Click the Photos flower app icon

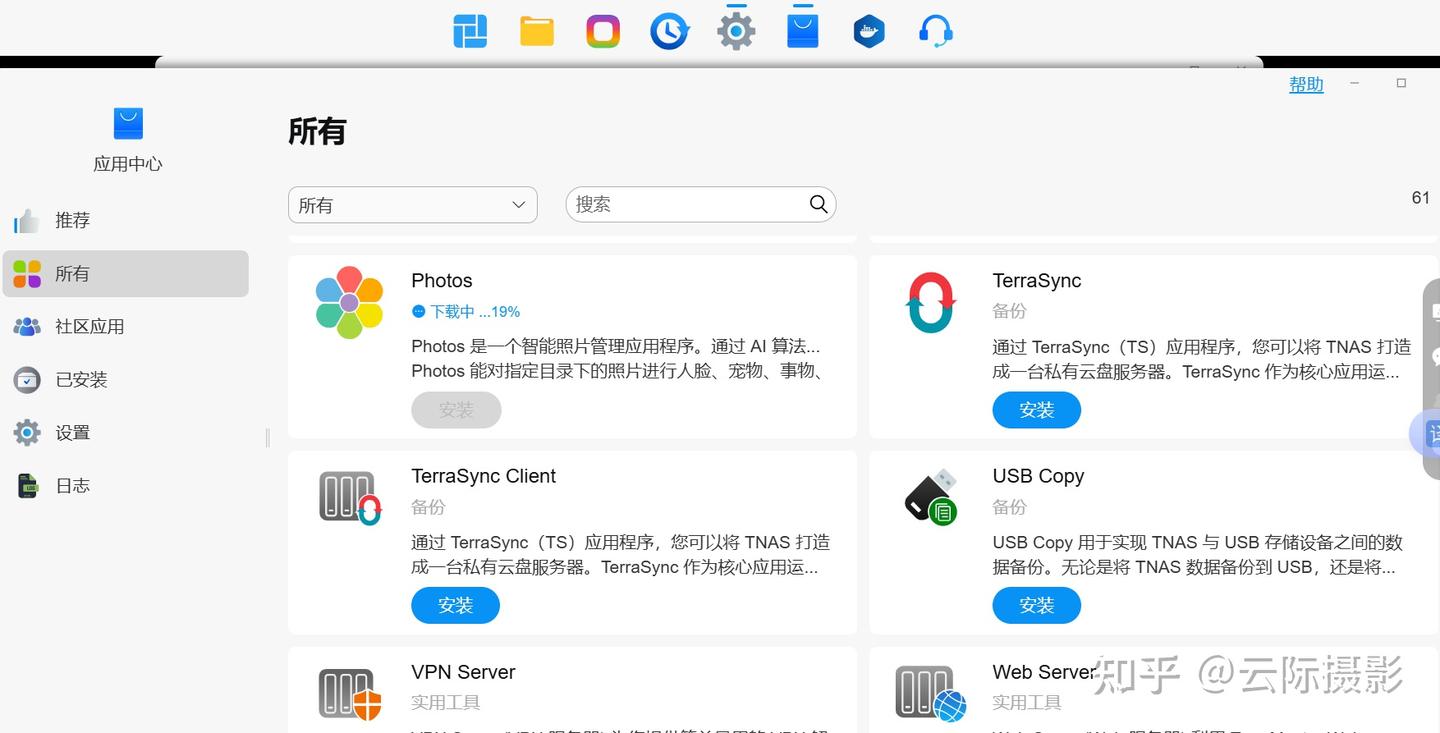[349, 302]
